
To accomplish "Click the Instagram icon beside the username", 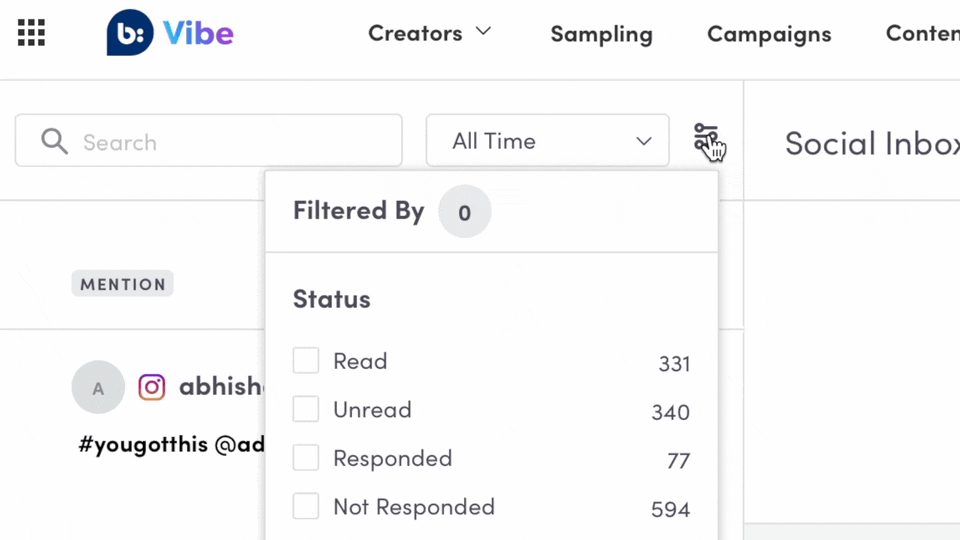I will pyautogui.click(x=151, y=387).
